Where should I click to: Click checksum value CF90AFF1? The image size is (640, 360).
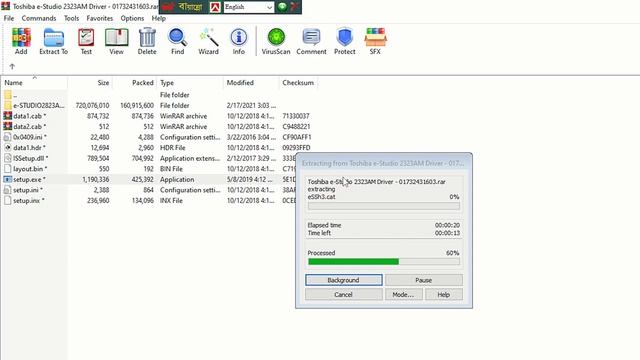(297, 137)
